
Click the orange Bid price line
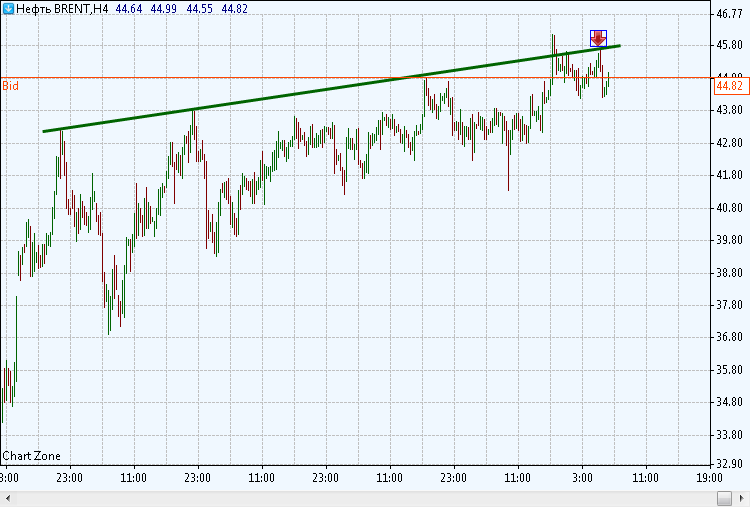click(x=356, y=77)
